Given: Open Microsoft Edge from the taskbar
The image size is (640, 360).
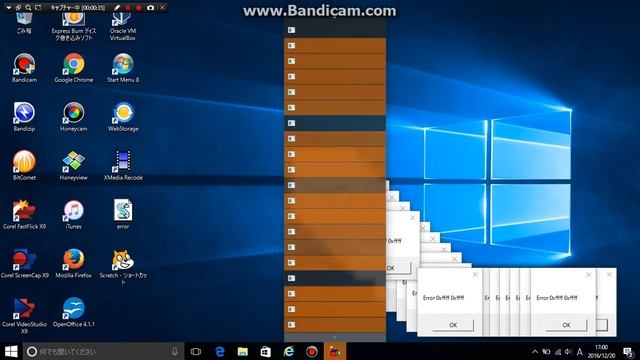Looking at the screenshot, I should [x=220, y=351].
